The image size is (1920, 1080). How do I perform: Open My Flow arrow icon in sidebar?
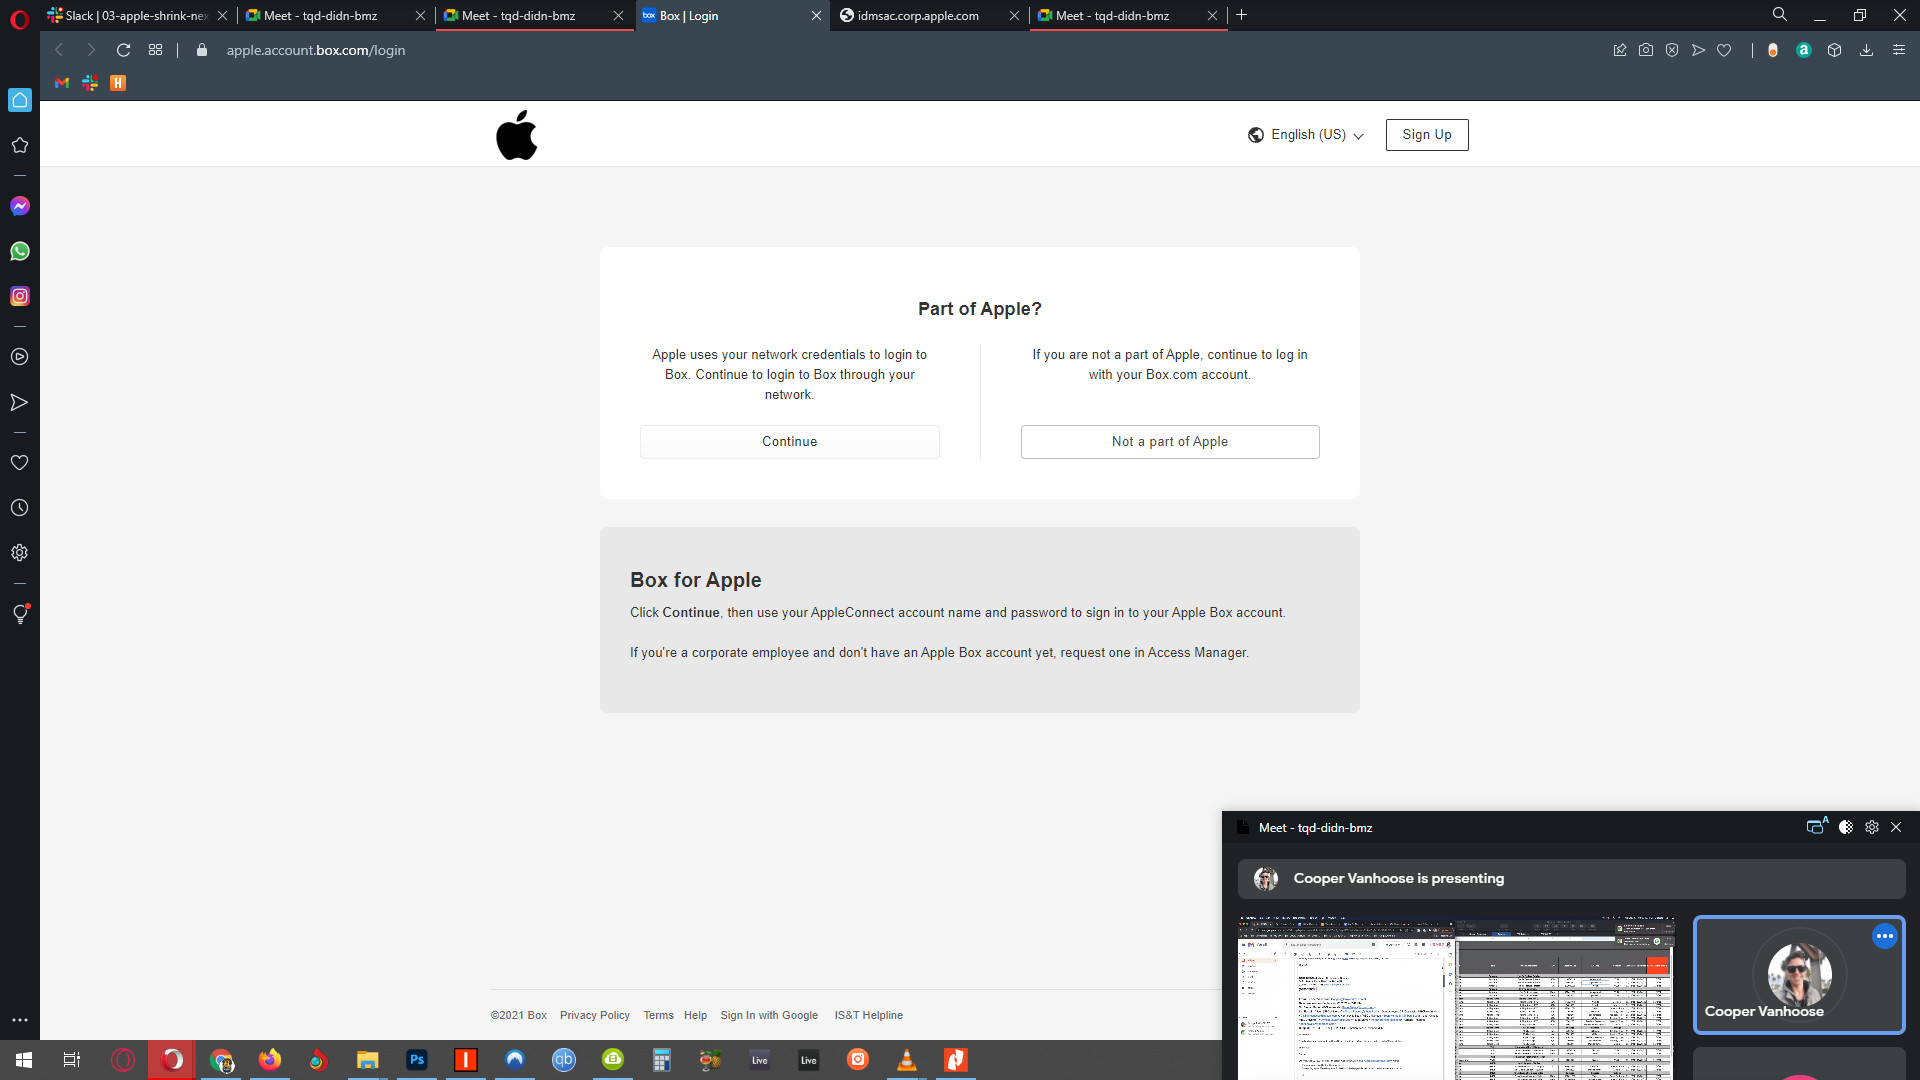19,402
